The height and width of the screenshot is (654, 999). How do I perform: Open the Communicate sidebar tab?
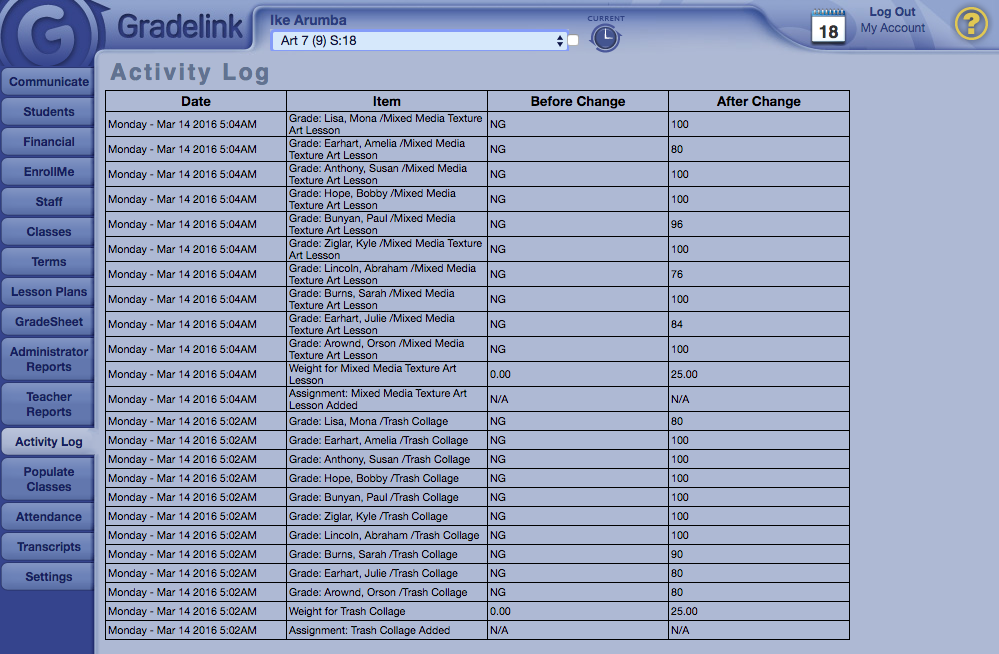(49, 82)
